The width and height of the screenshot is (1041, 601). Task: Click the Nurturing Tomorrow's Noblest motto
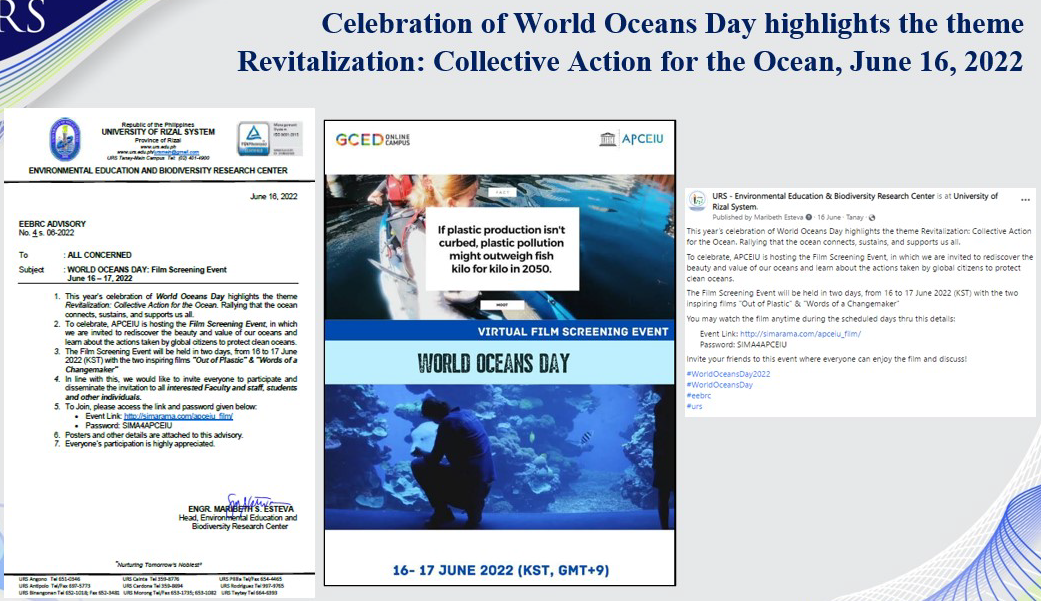tap(159, 564)
